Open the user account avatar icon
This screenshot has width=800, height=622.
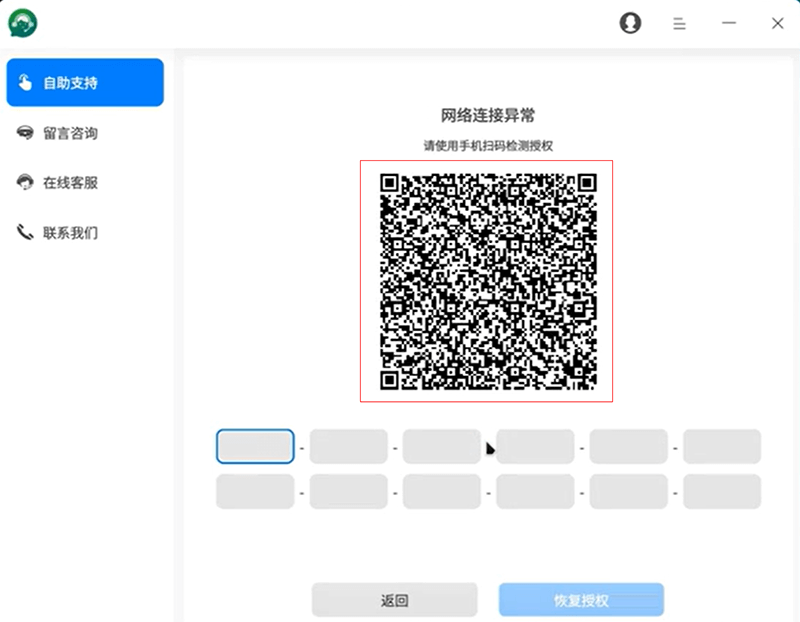coord(630,23)
